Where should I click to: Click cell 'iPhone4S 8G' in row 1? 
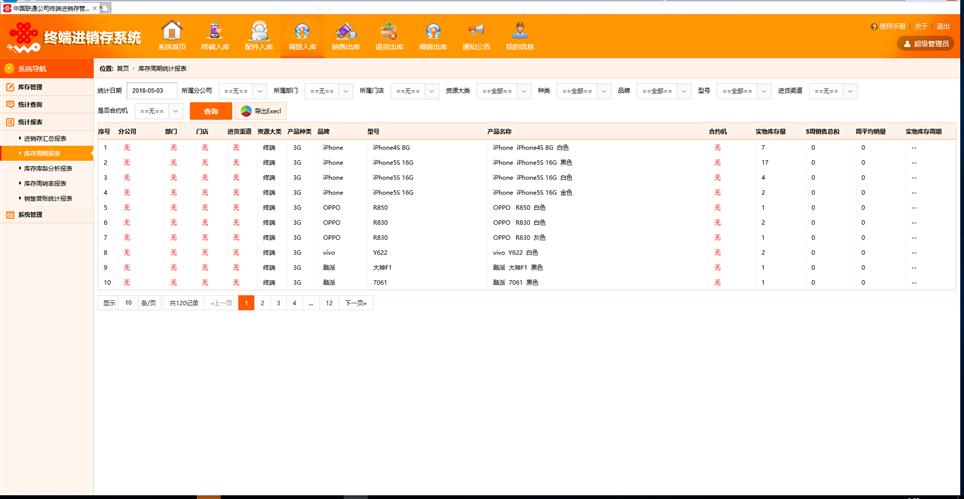tap(391, 147)
